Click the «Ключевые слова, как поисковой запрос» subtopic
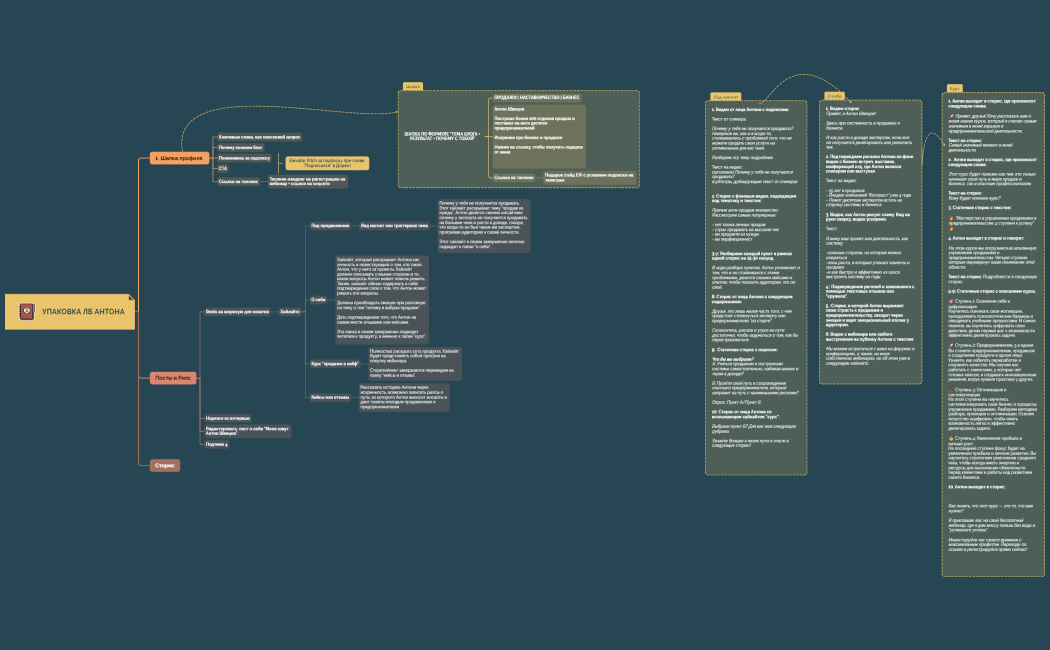This screenshot has width=1050, height=650. (x=259, y=136)
